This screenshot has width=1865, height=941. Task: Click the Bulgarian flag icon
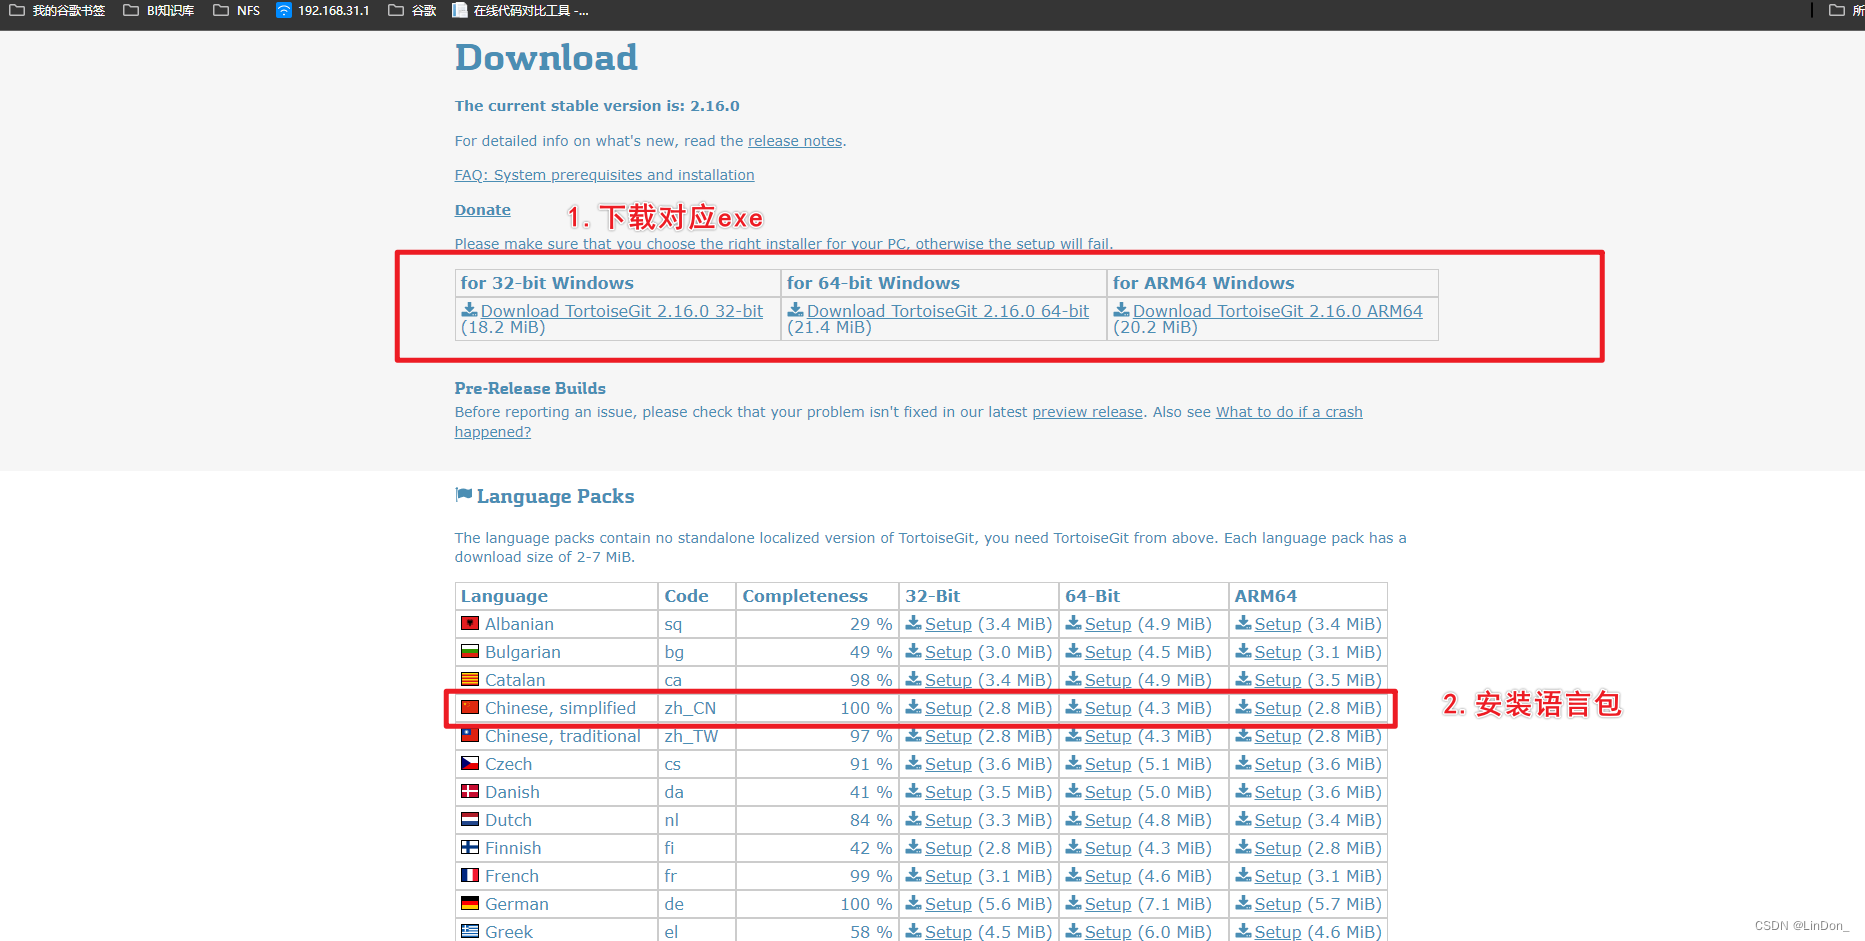point(470,651)
